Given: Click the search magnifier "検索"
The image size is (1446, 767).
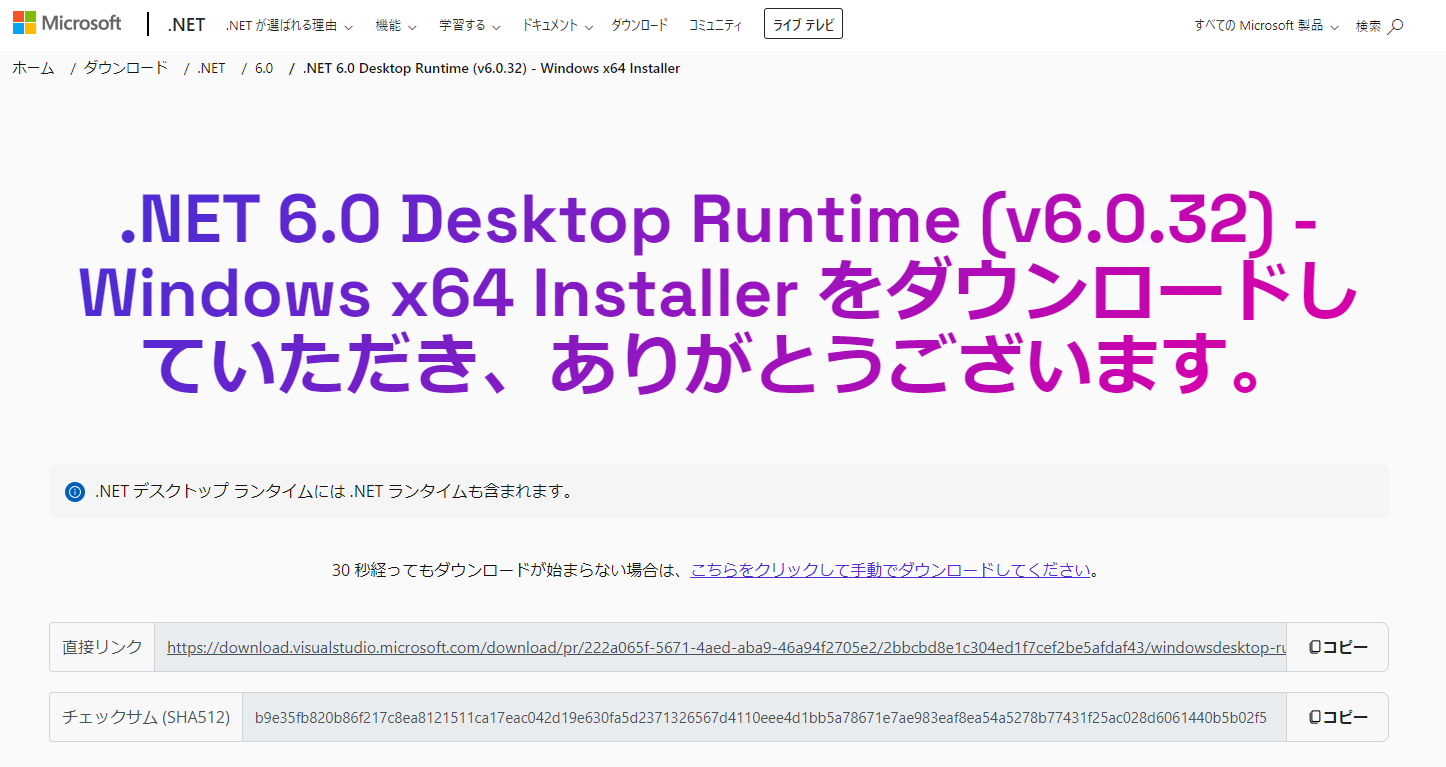Looking at the screenshot, I should [x=1380, y=26].
